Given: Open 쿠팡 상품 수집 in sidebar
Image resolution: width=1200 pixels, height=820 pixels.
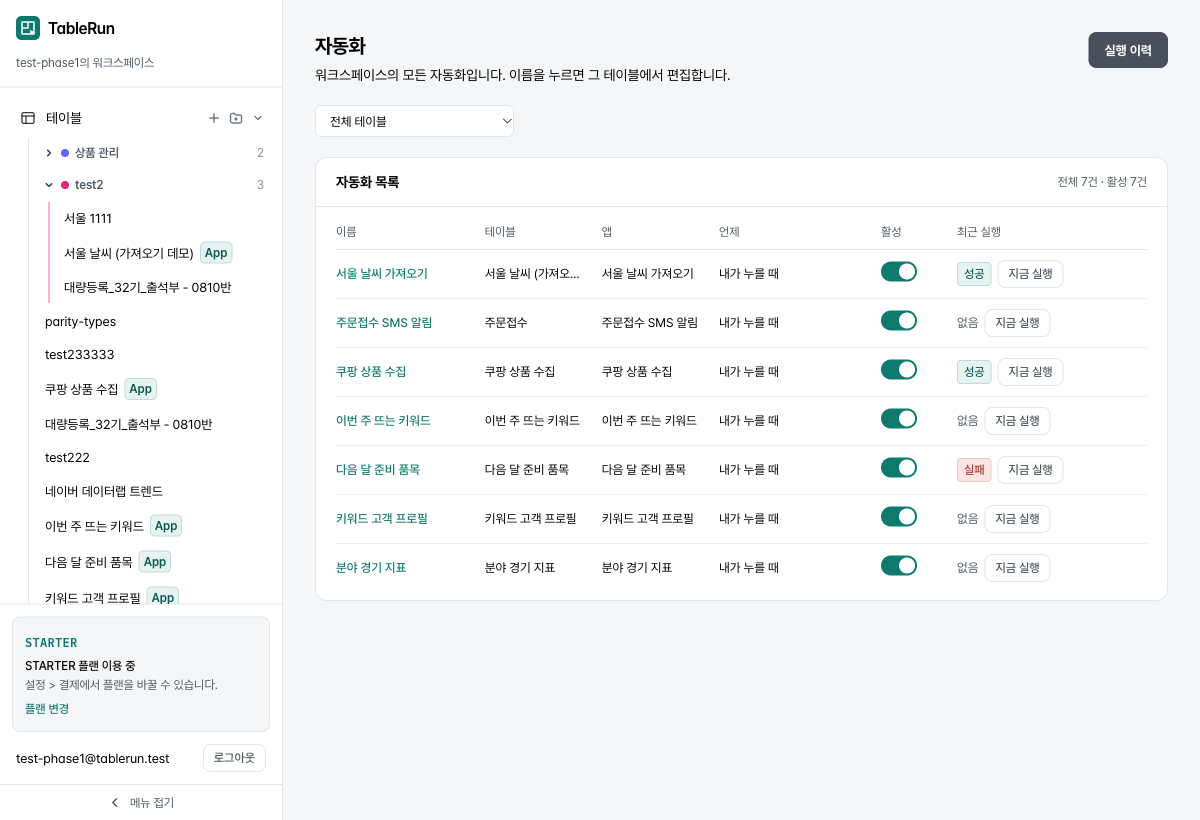Looking at the screenshot, I should 82,389.
